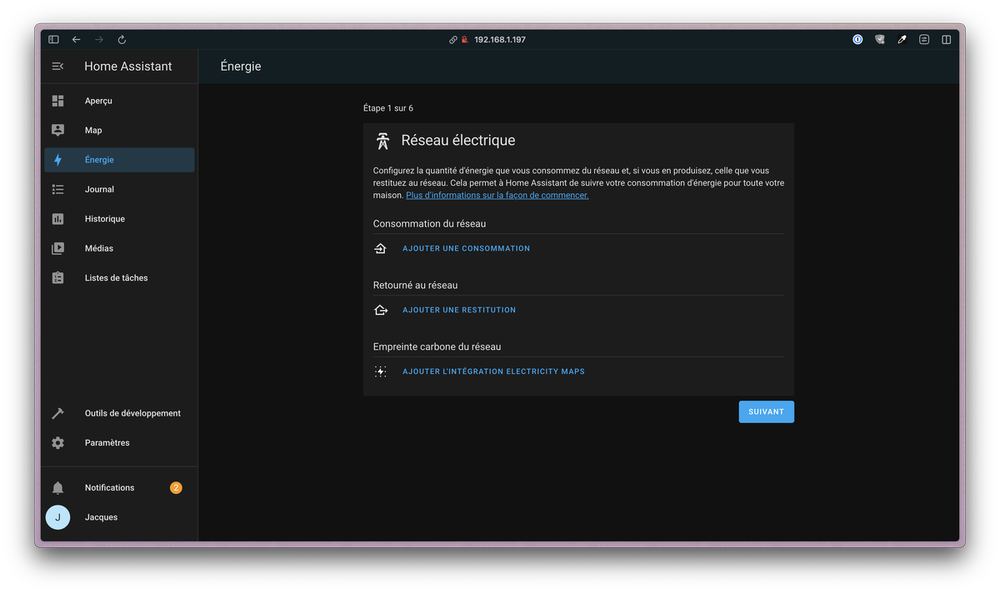This screenshot has width=1000, height=593.
Task: Click the Jacques profile name
Action: (x=101, y=517)
